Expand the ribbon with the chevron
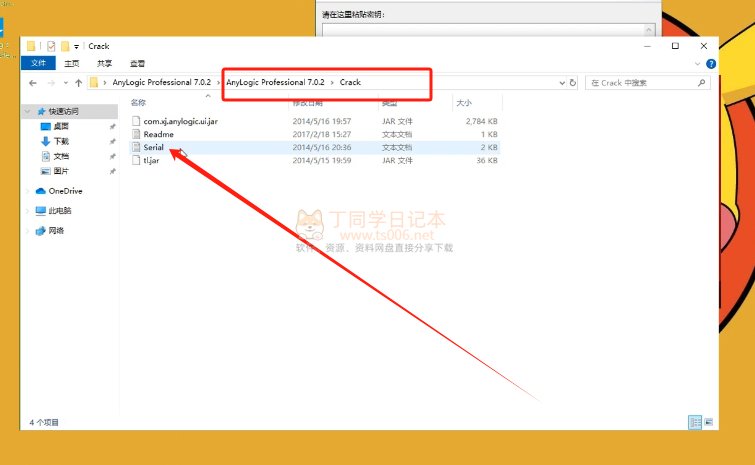This screenshot has width=755, height=465. pos(697,64)
